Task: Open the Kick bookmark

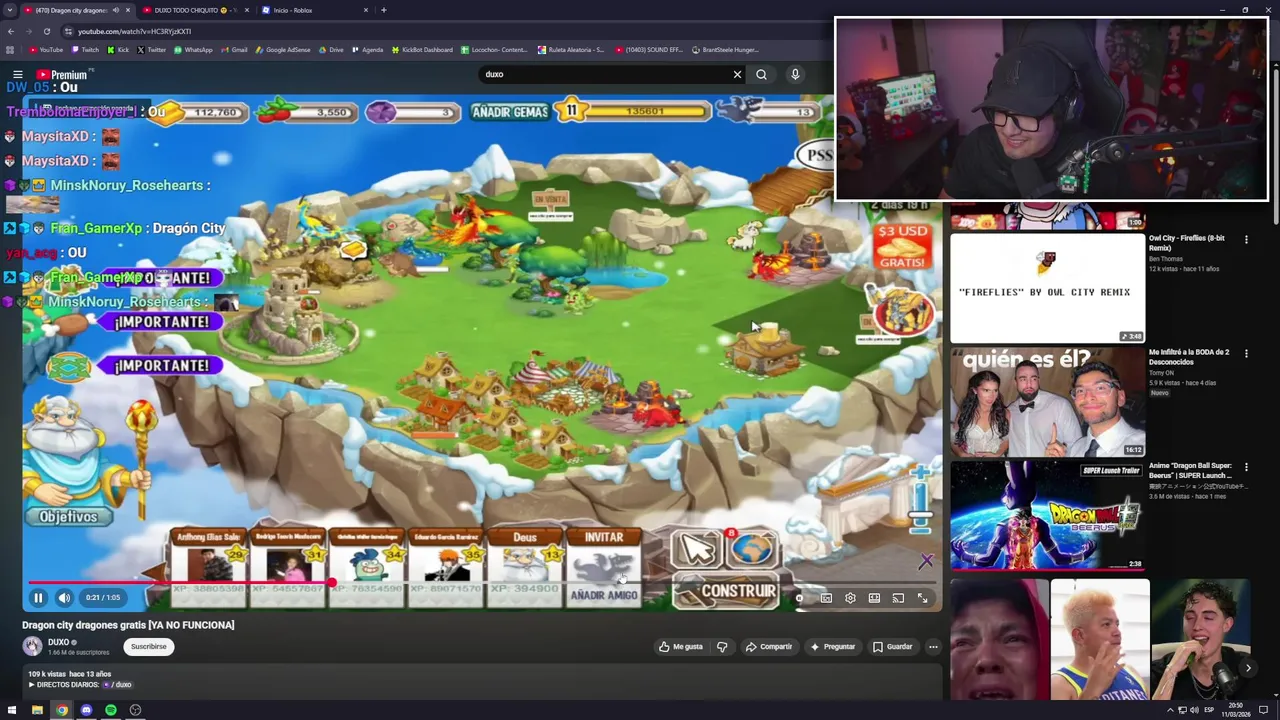Action: click(x=118, y=50)
